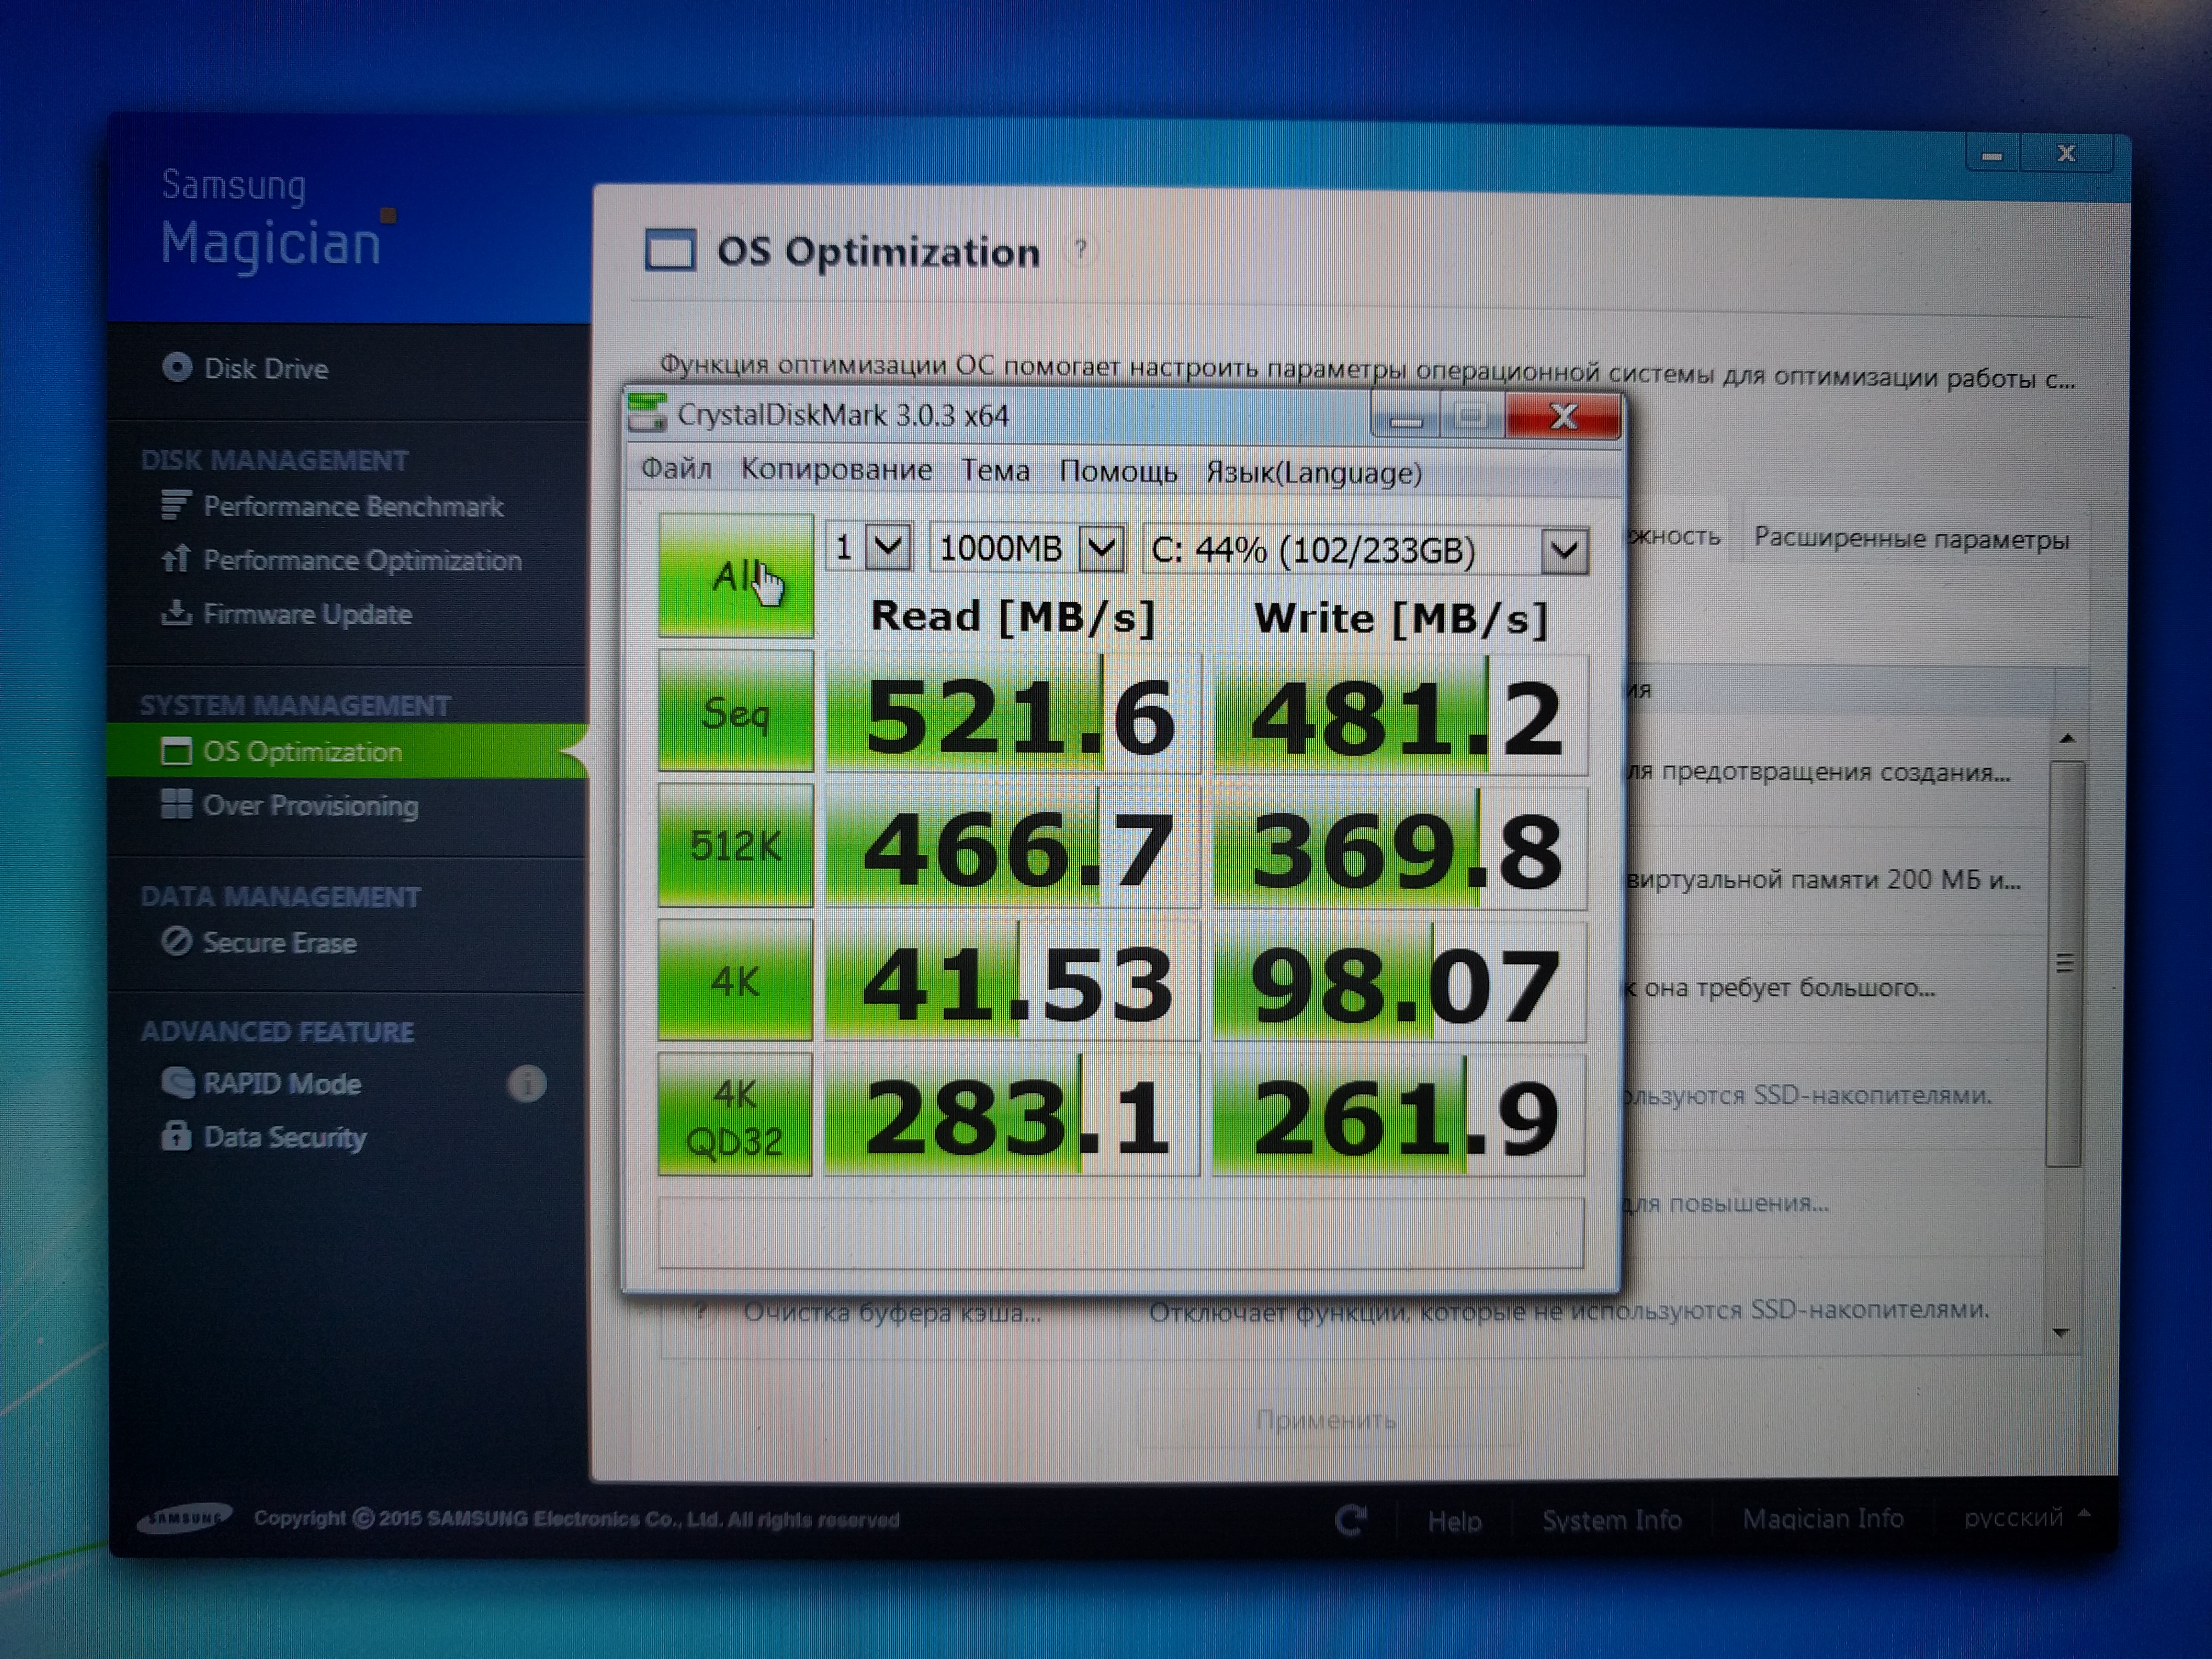Open Performance Optimization section

pos(361,560)
